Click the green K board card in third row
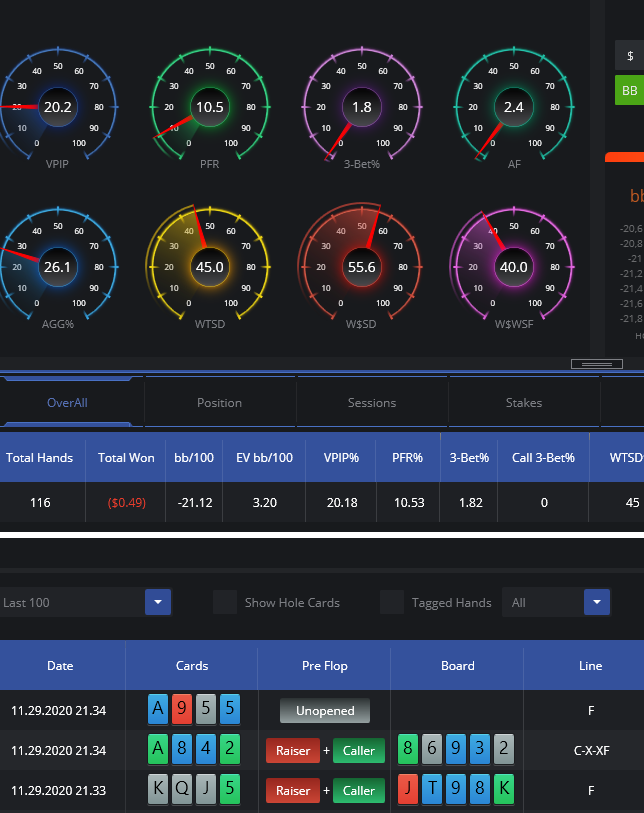 [504, 789]
